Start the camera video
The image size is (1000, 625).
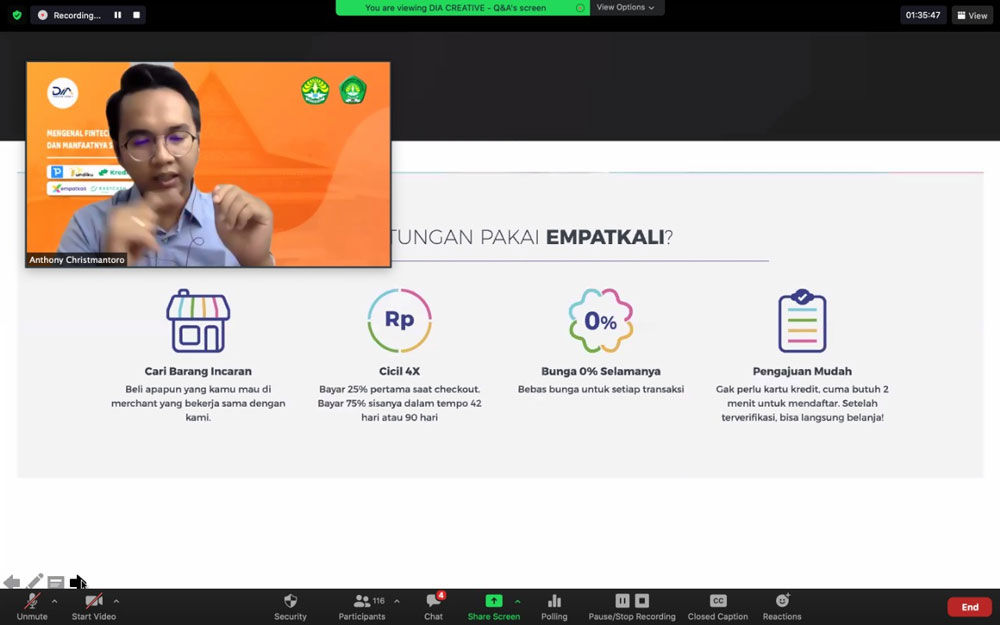click(94, 607)
